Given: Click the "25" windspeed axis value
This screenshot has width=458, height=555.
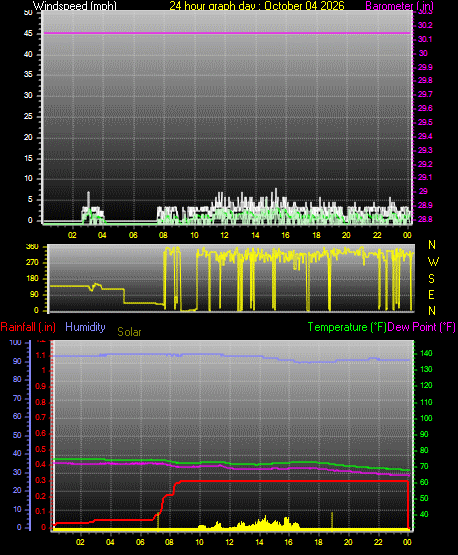Looking at the screenshot, I should coord(28,116).
